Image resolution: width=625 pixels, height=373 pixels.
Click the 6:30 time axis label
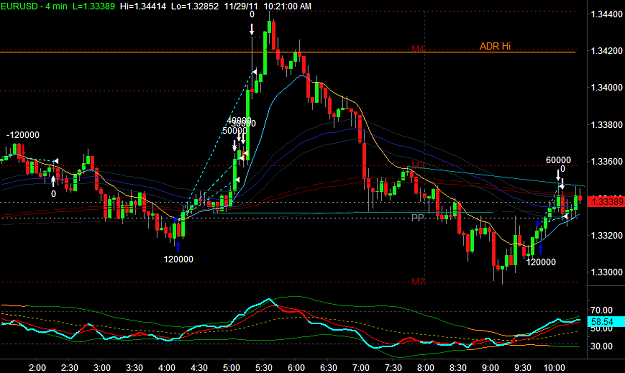click(x=328, y=367)
